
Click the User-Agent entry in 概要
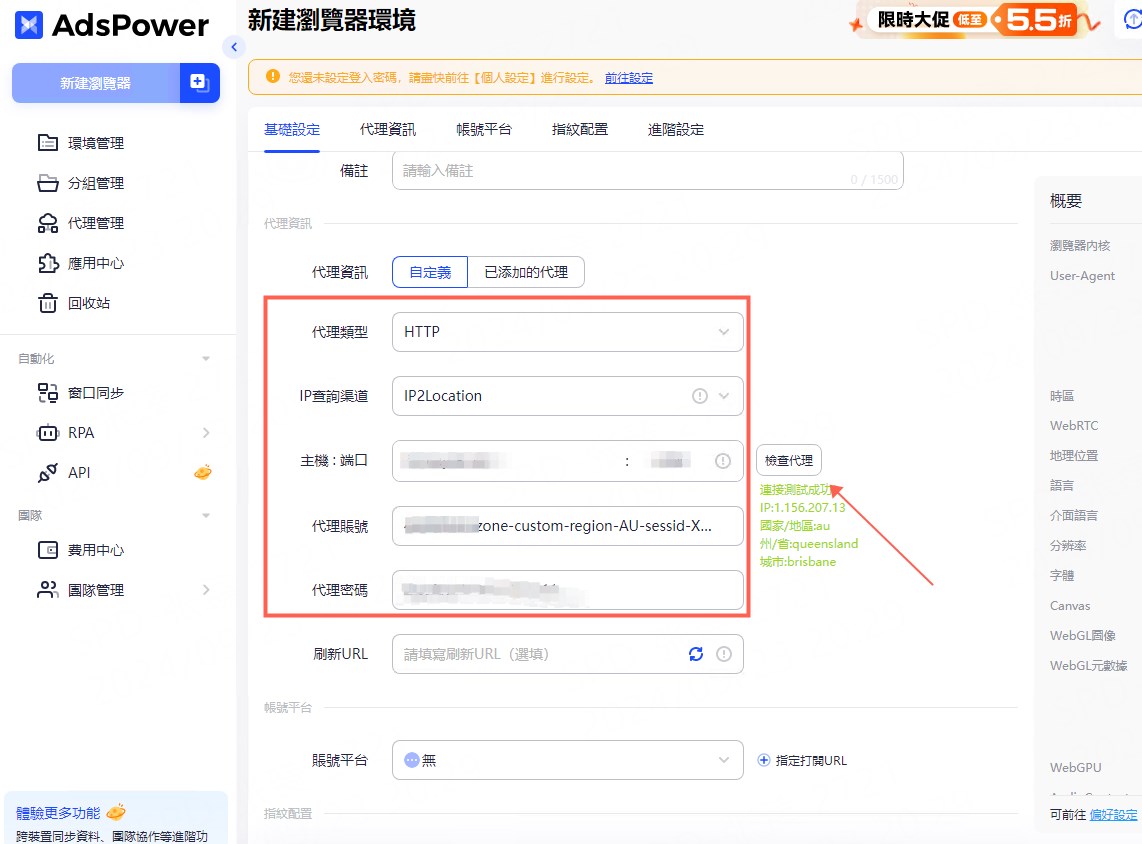pyautogui.click(x=1082, y=276)
